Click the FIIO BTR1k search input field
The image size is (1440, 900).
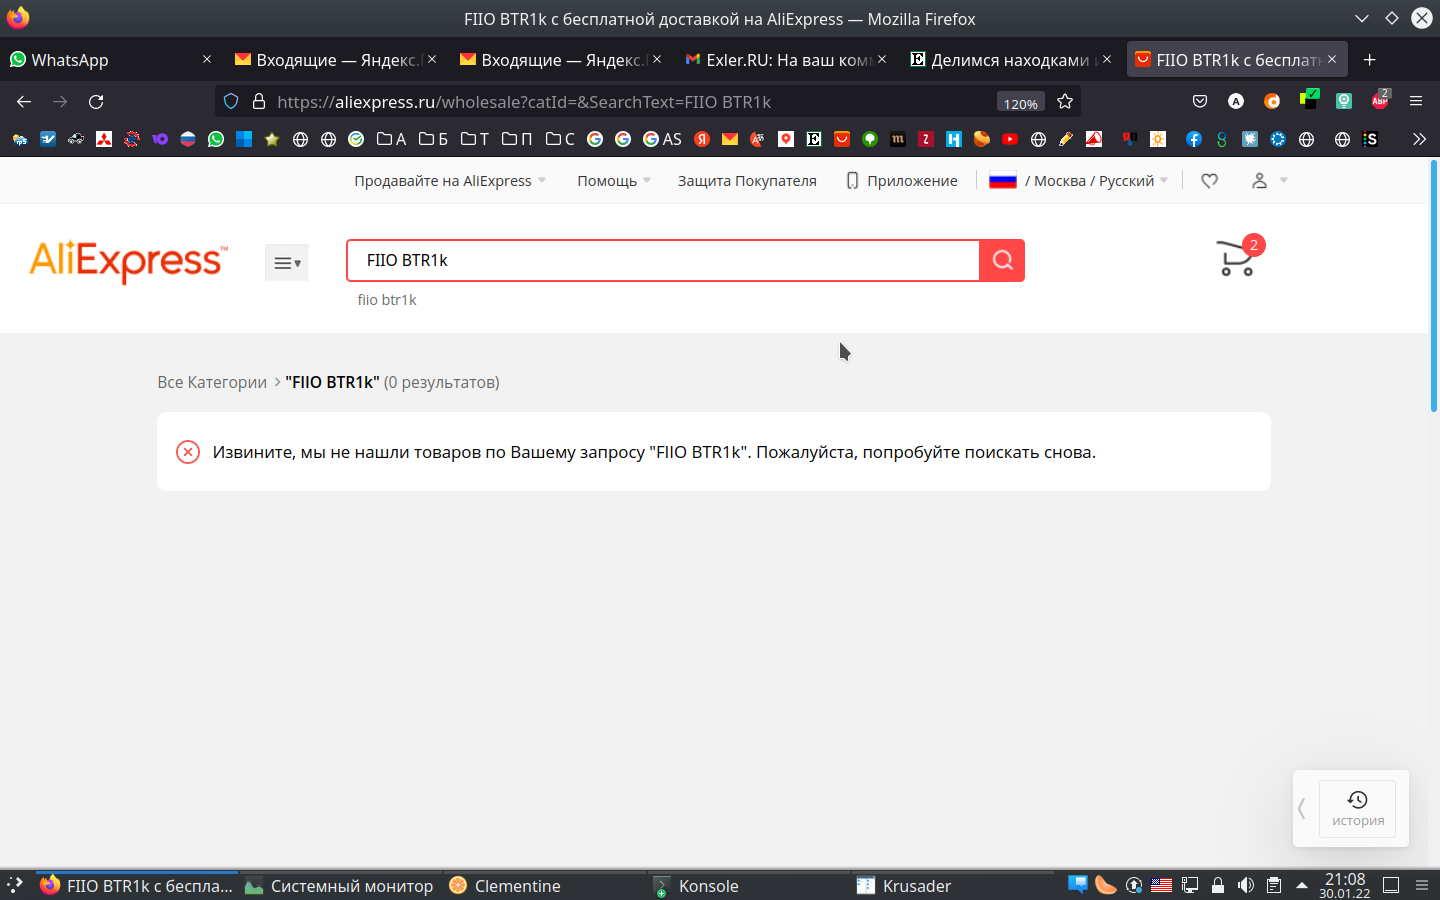(660, 261)
